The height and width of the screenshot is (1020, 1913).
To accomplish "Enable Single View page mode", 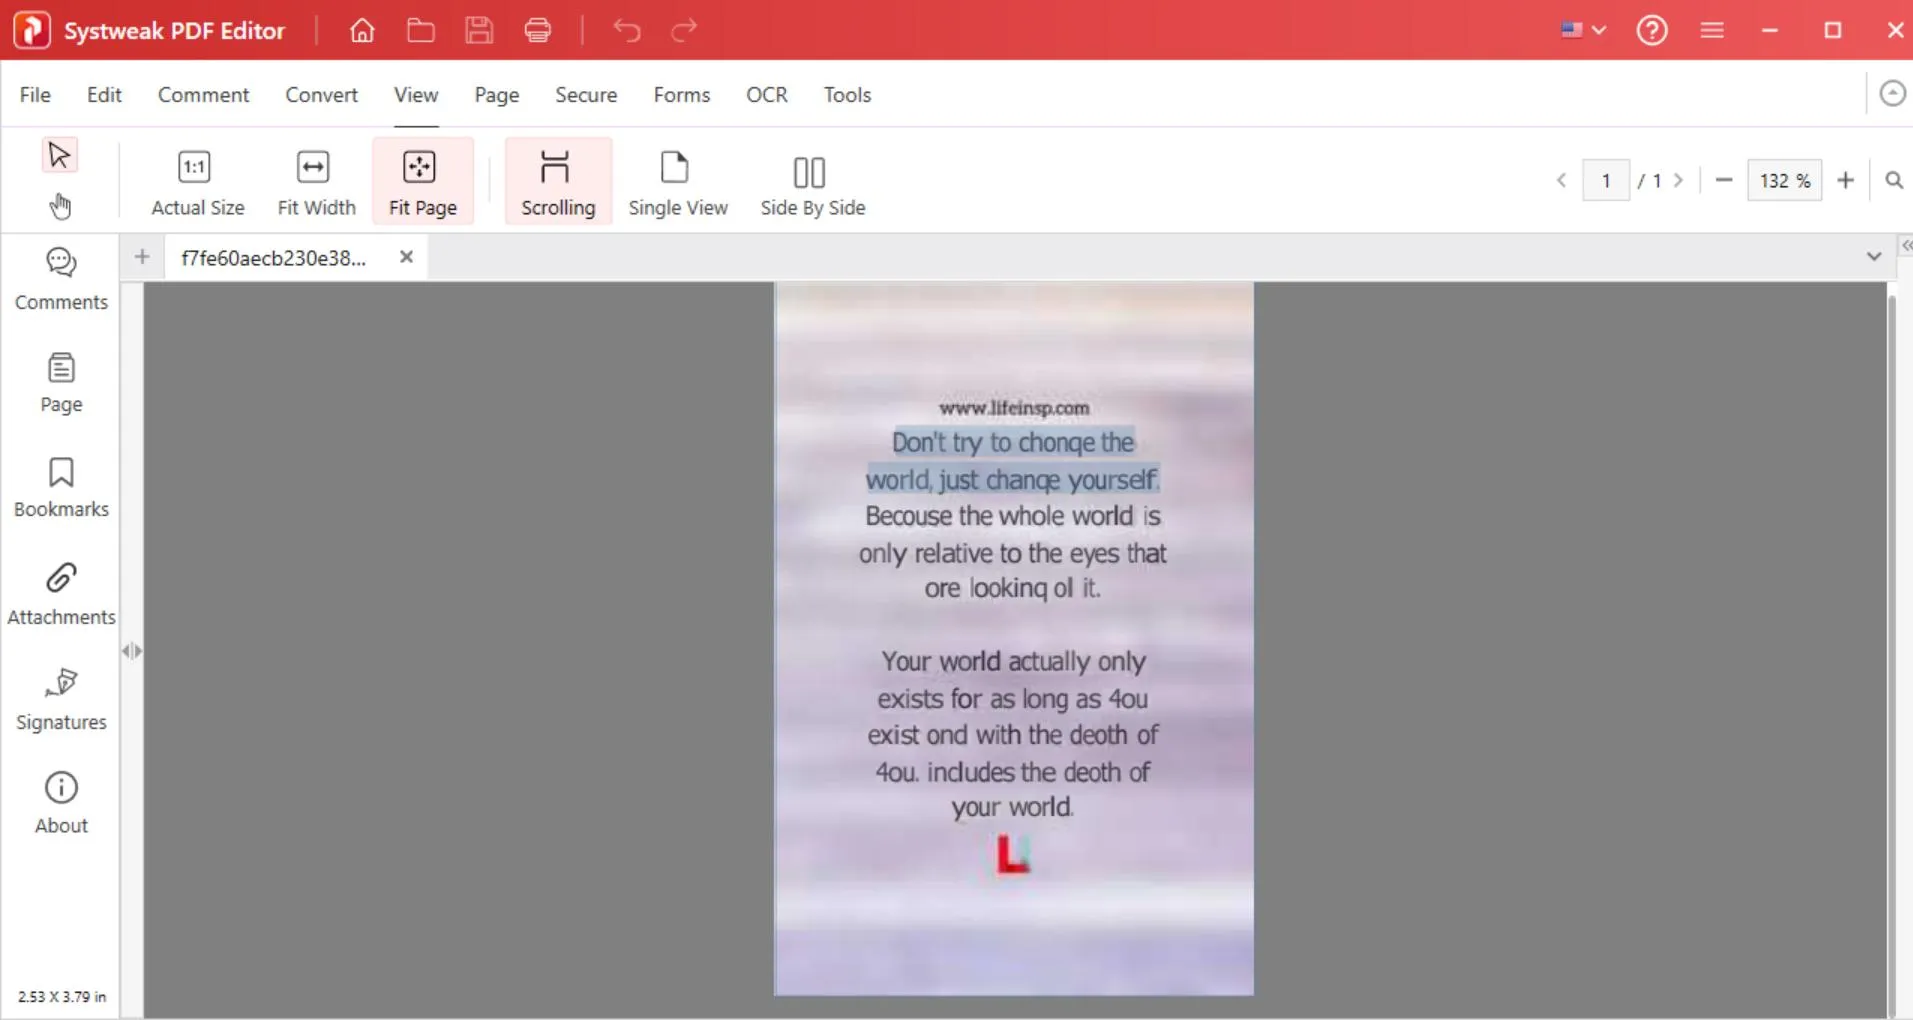I will [x=677, y=182].
